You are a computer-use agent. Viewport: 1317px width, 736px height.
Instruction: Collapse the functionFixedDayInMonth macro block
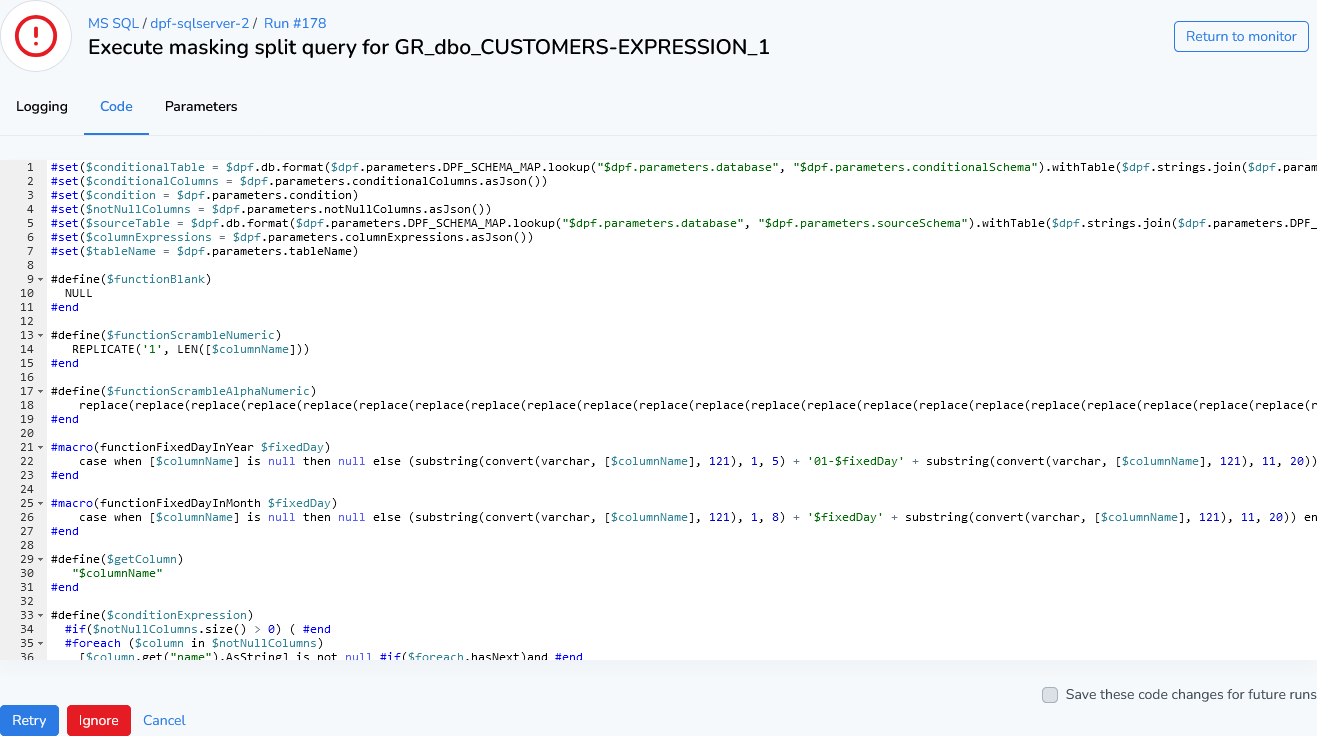[x=42, y=503]
